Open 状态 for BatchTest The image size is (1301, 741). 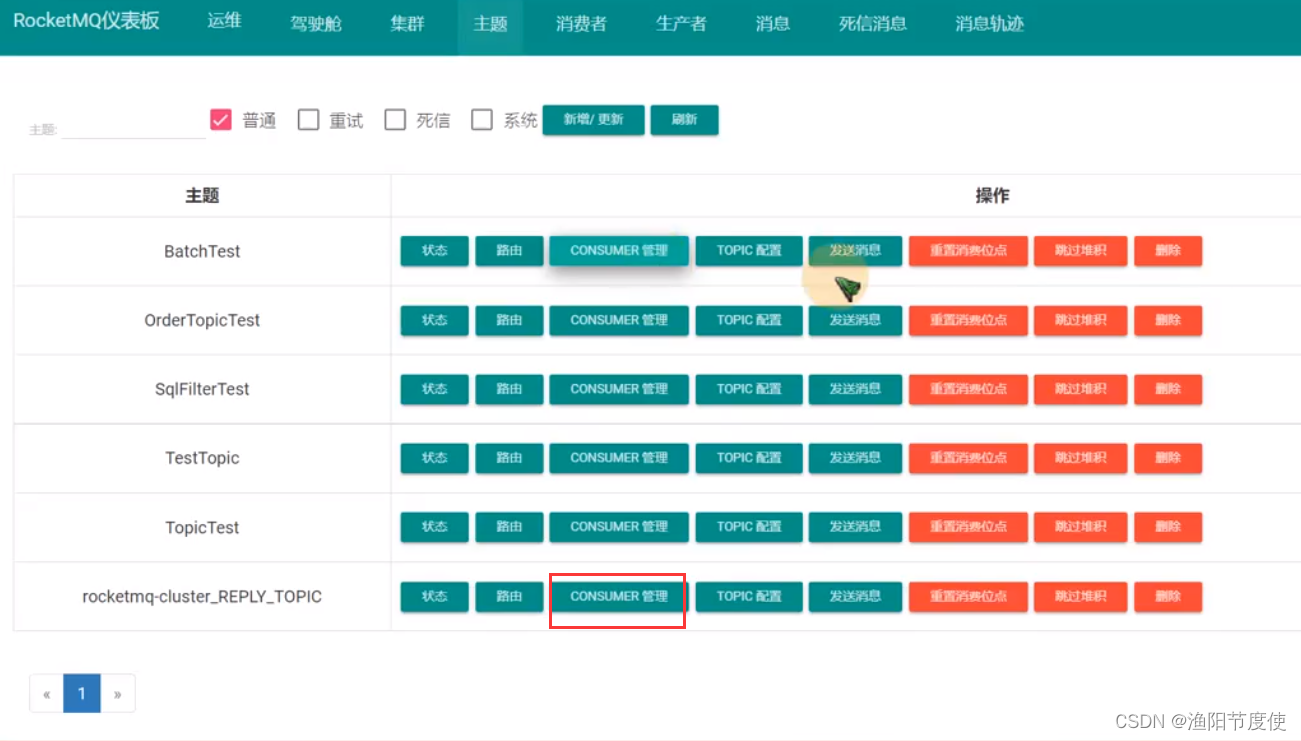434,251
